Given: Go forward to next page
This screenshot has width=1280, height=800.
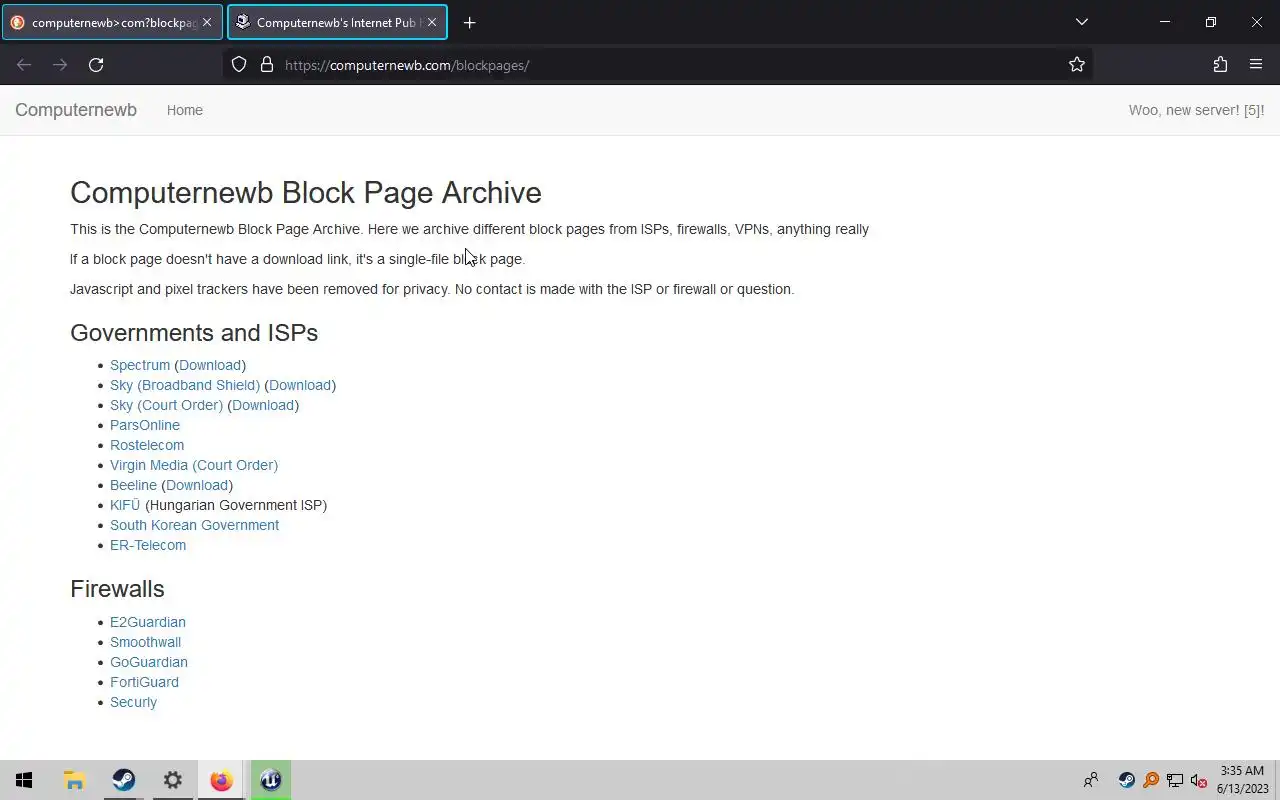Looking at the screenshot, I should pyautogui.click(x=60, y=65).
